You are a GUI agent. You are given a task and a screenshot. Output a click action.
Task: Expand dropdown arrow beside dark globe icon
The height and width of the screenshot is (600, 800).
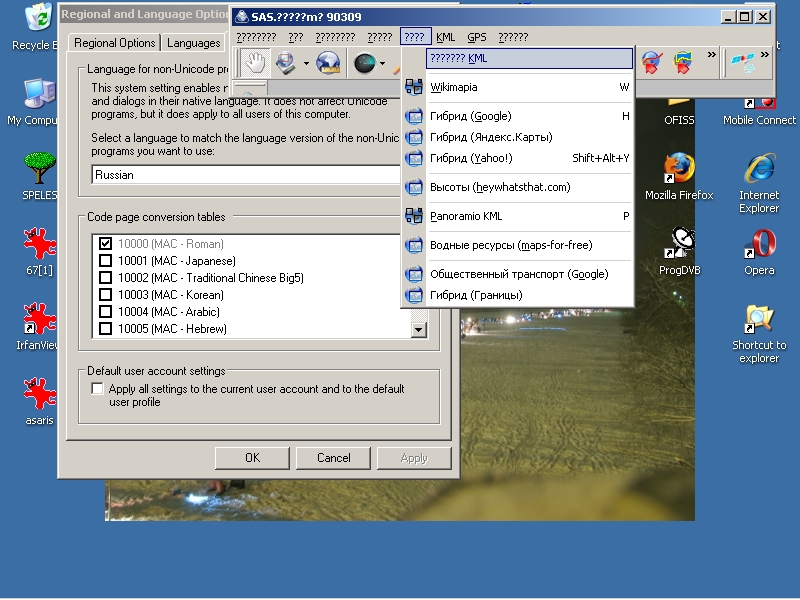[x=383, y=65]
